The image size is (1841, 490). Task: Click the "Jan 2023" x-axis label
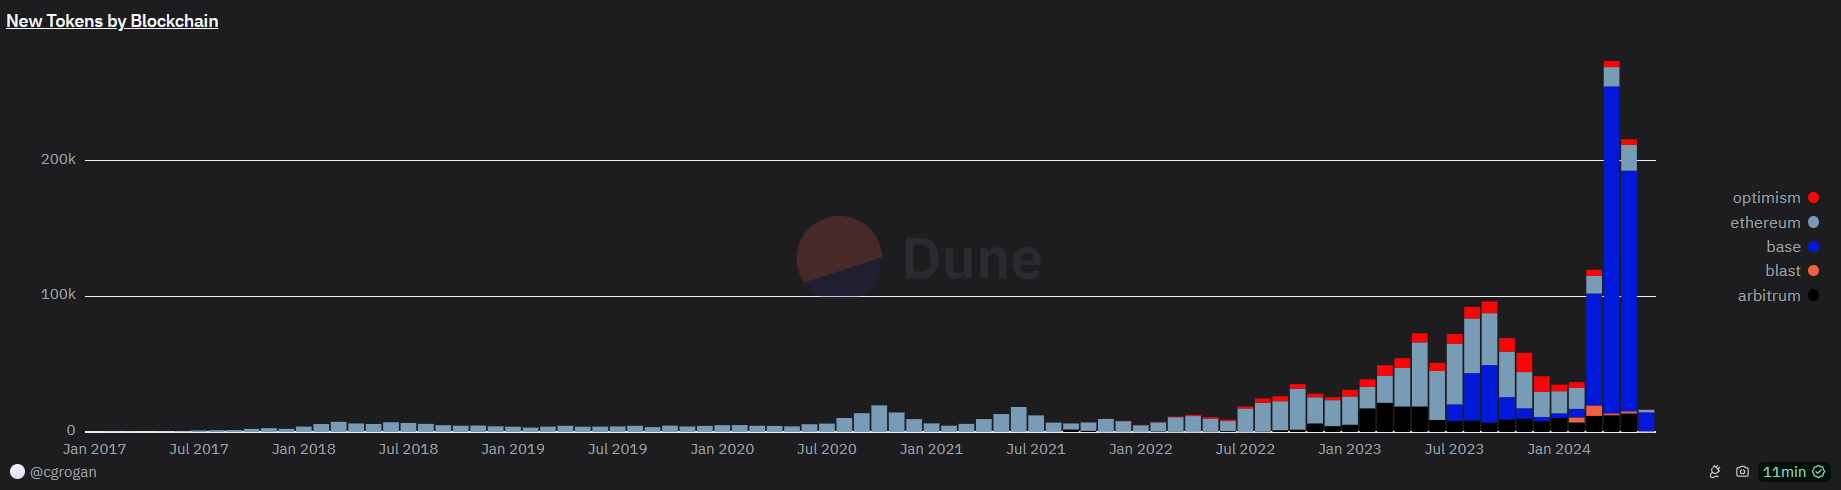click(1349, 449)
